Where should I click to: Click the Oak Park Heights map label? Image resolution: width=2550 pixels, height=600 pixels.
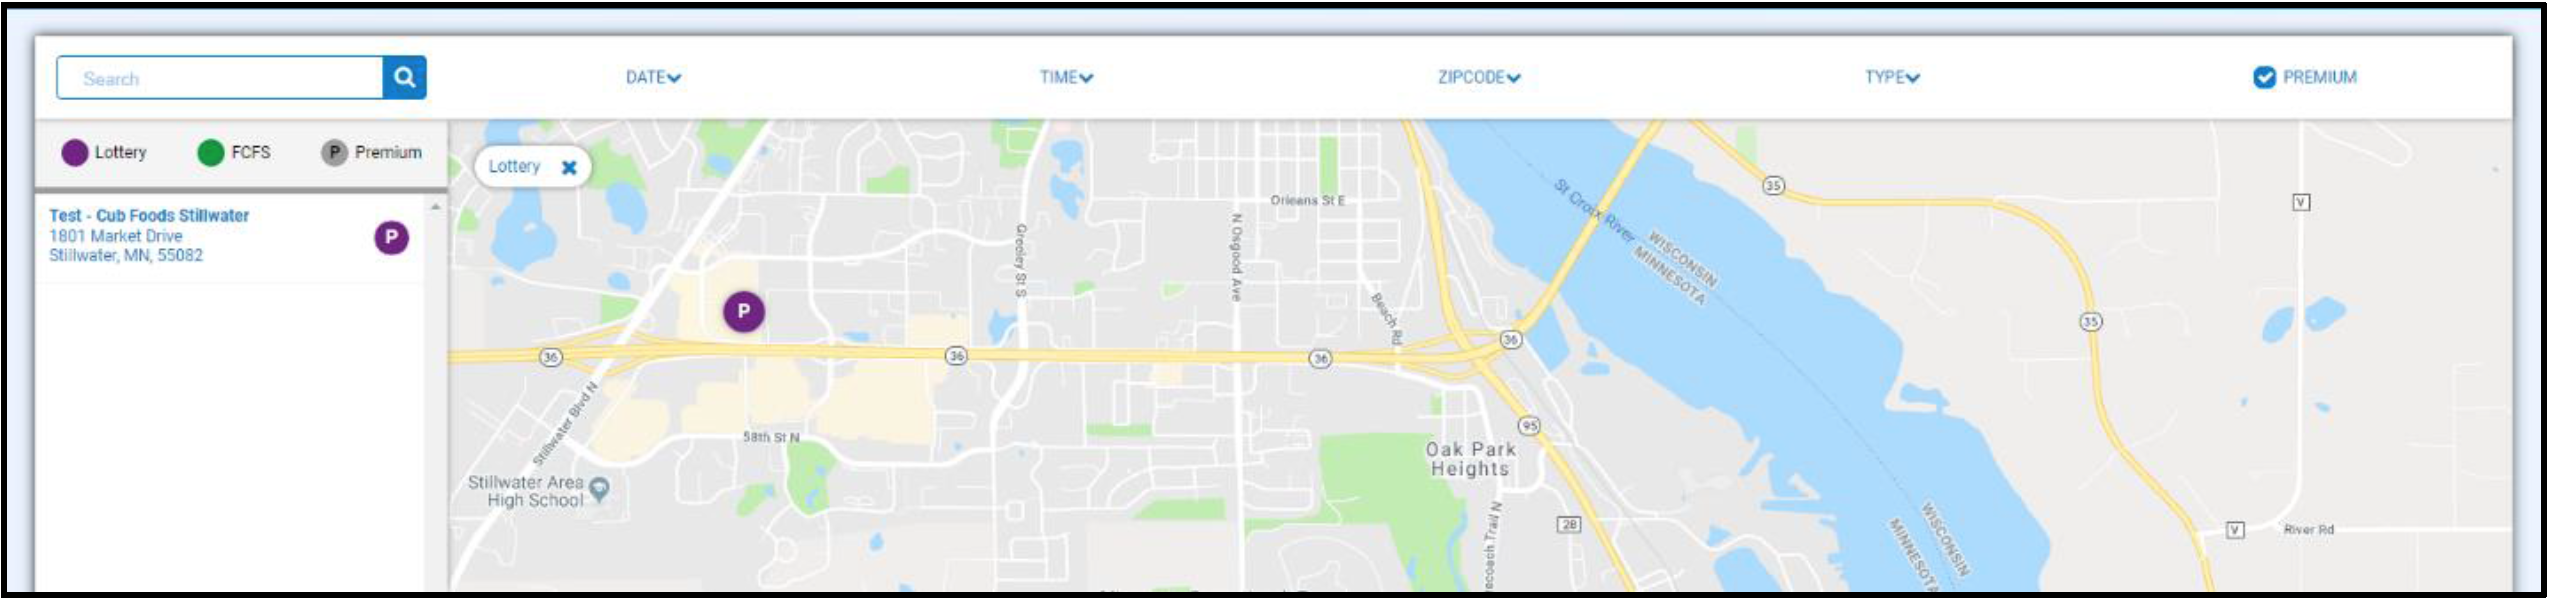[x=1470, y=459]
